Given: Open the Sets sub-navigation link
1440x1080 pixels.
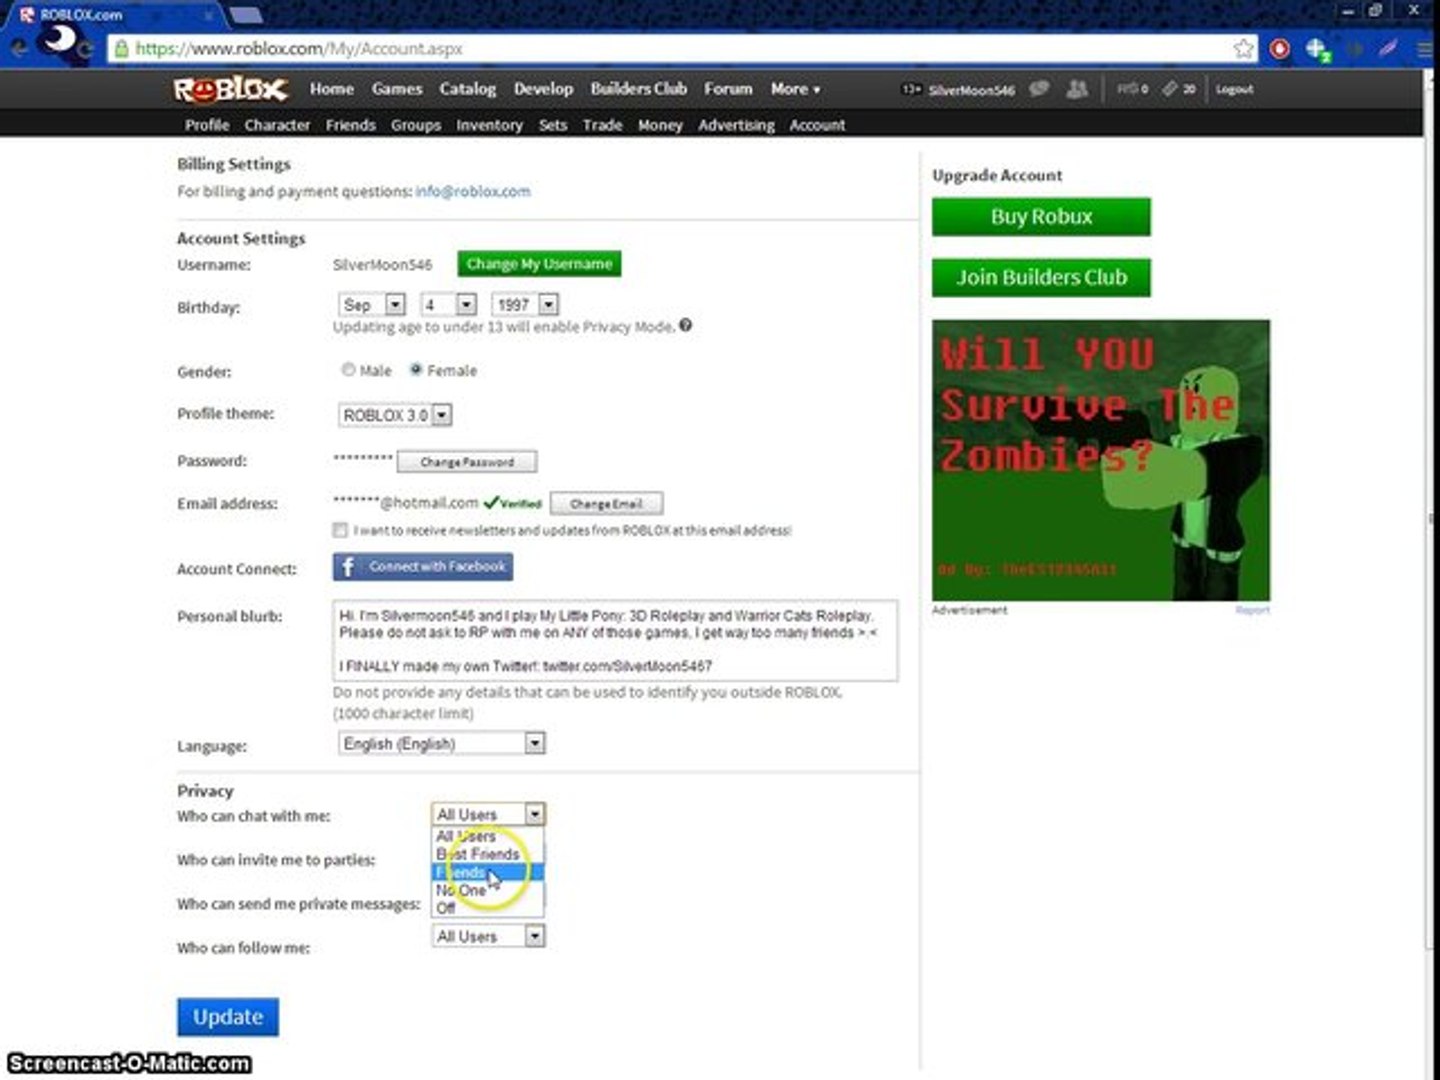Looking at the screenshot, I should (x=553, y=125).
